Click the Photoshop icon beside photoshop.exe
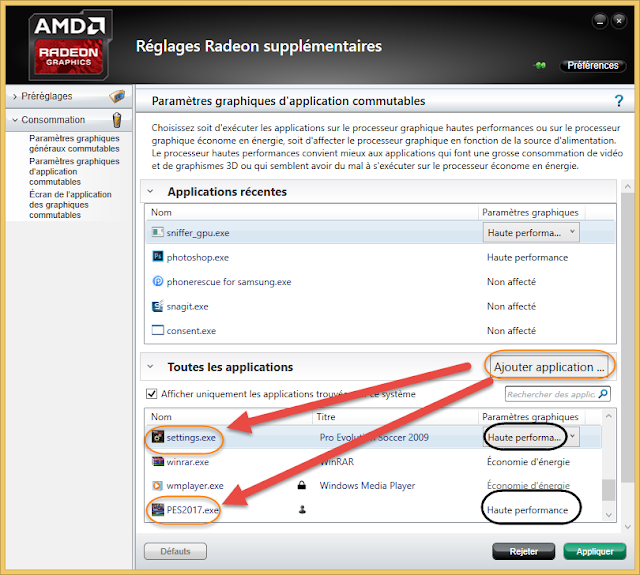The height and width of the screenshot is (575, 640). (158, 256)
